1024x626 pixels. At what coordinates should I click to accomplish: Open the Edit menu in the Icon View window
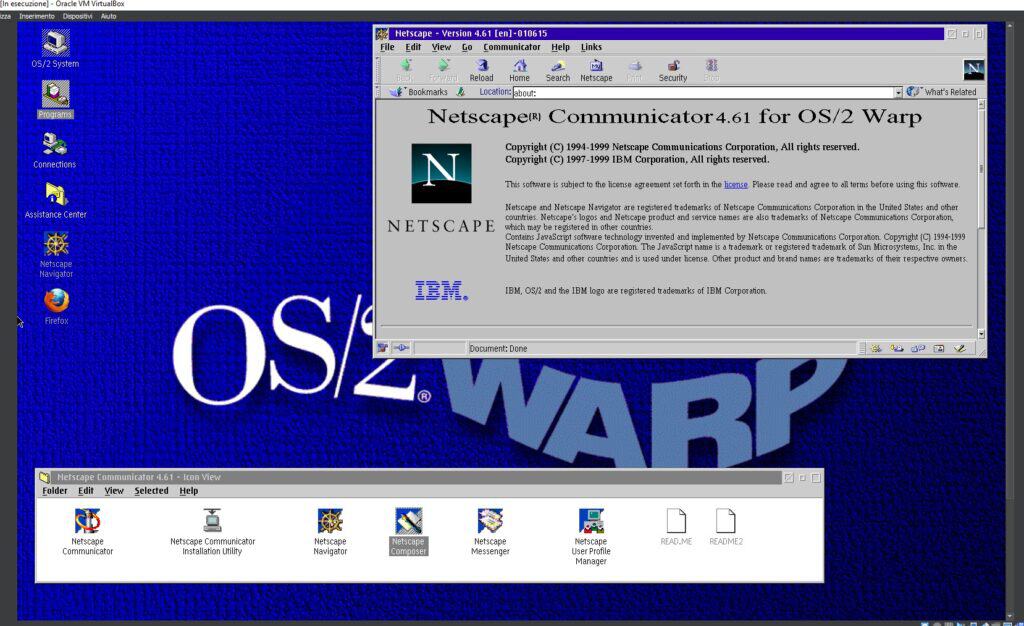86,491
